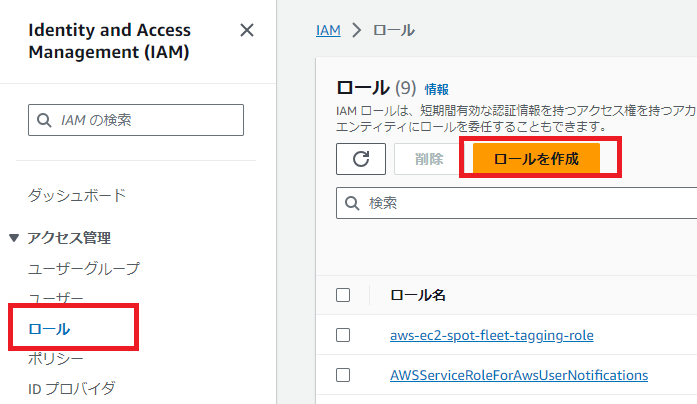The width and height of the screenshot is (697, 404).
Task: Collapse the アクセス管理 section
Action: 14,238
